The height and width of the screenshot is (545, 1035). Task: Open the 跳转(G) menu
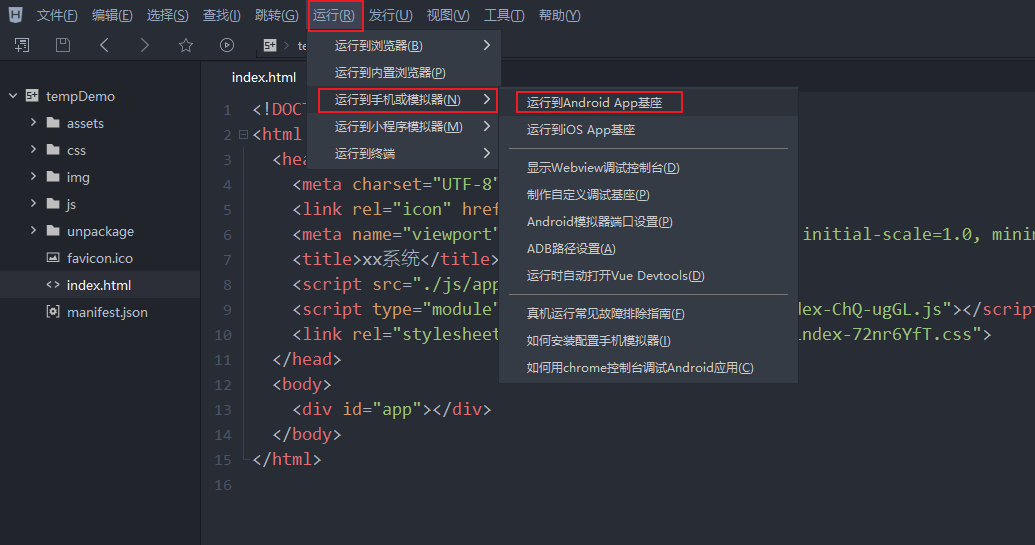pyautogui.click(x=277, y=15)
